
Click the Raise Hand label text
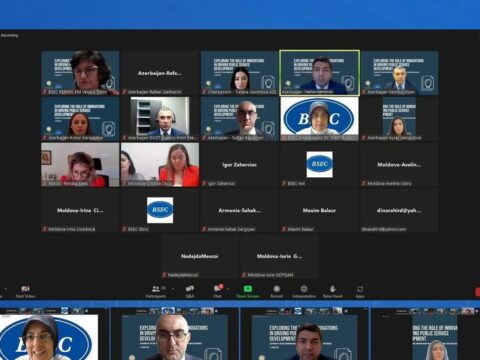pyautogui.click(x=332, y=296)
